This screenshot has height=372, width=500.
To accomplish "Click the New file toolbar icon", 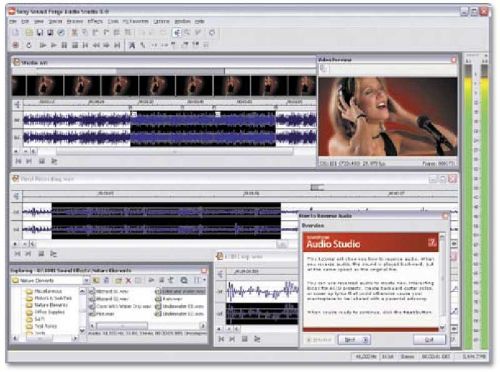I will pyautogui.click(x=16, y=33).
